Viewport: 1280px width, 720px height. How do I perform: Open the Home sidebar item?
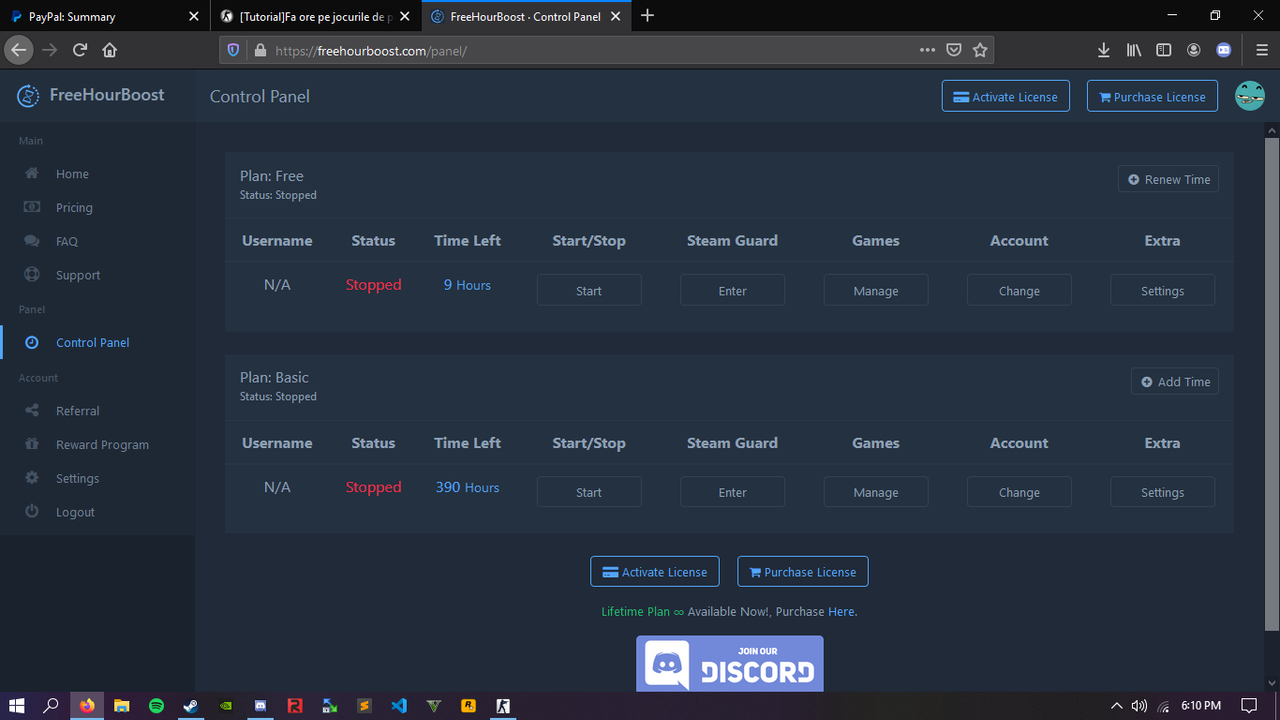[x=72, y=174]
